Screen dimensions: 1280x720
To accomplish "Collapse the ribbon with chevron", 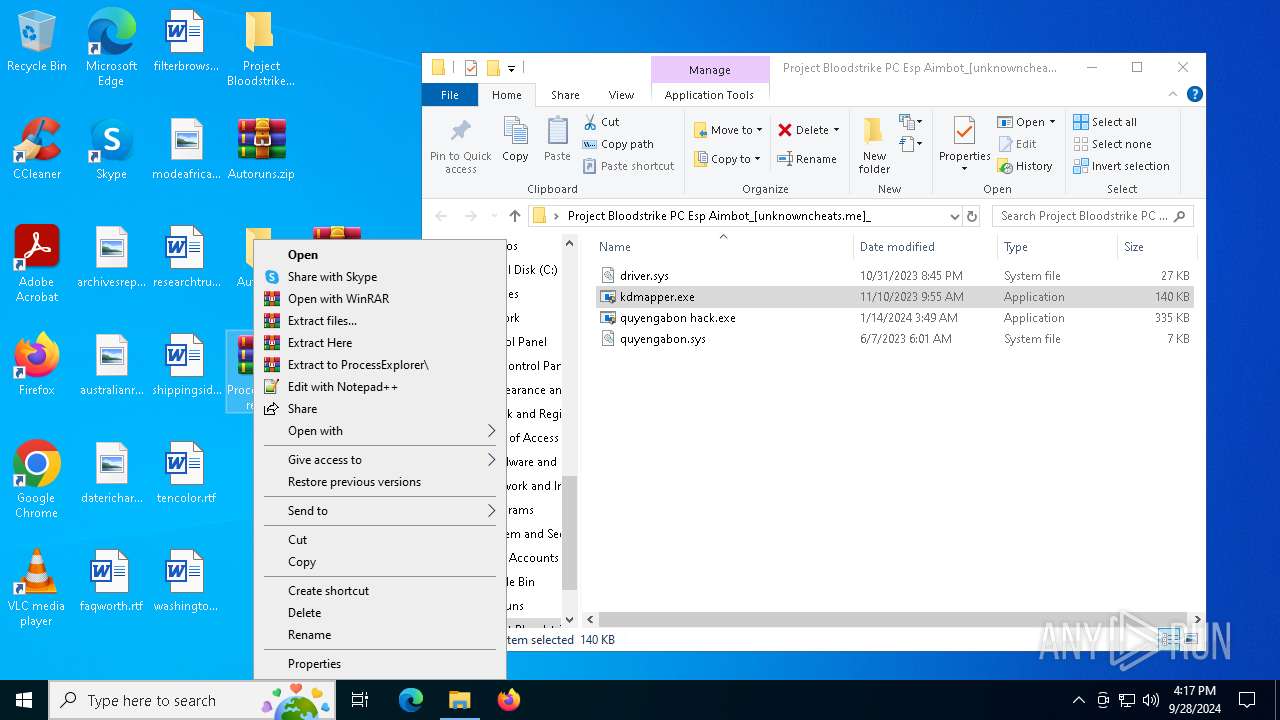I will (1173, 95).
